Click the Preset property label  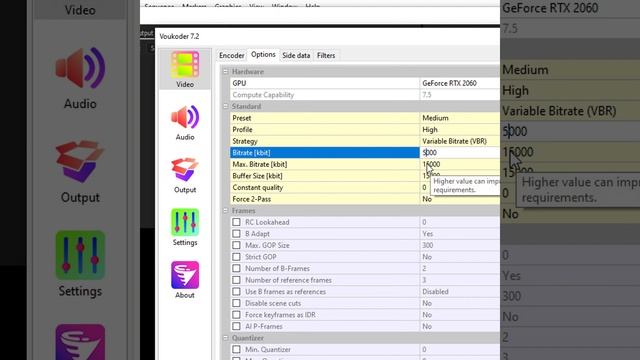pos(242,118)
